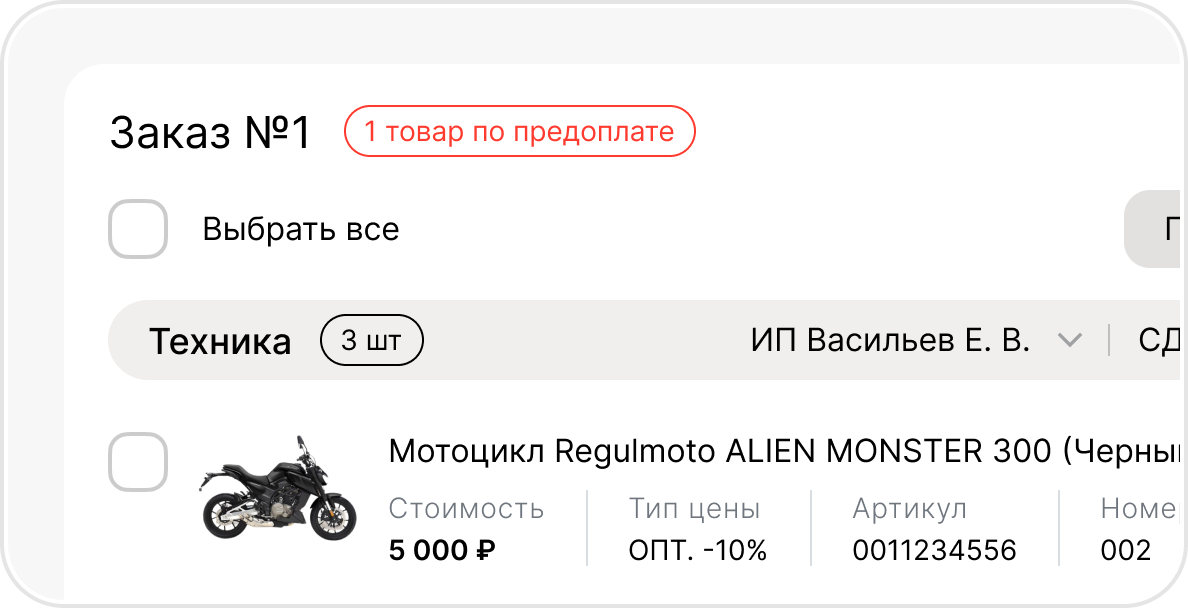
Task: Open the "ИП Васильев Е. В." dropdown
Action: click(x=890, y=341)
